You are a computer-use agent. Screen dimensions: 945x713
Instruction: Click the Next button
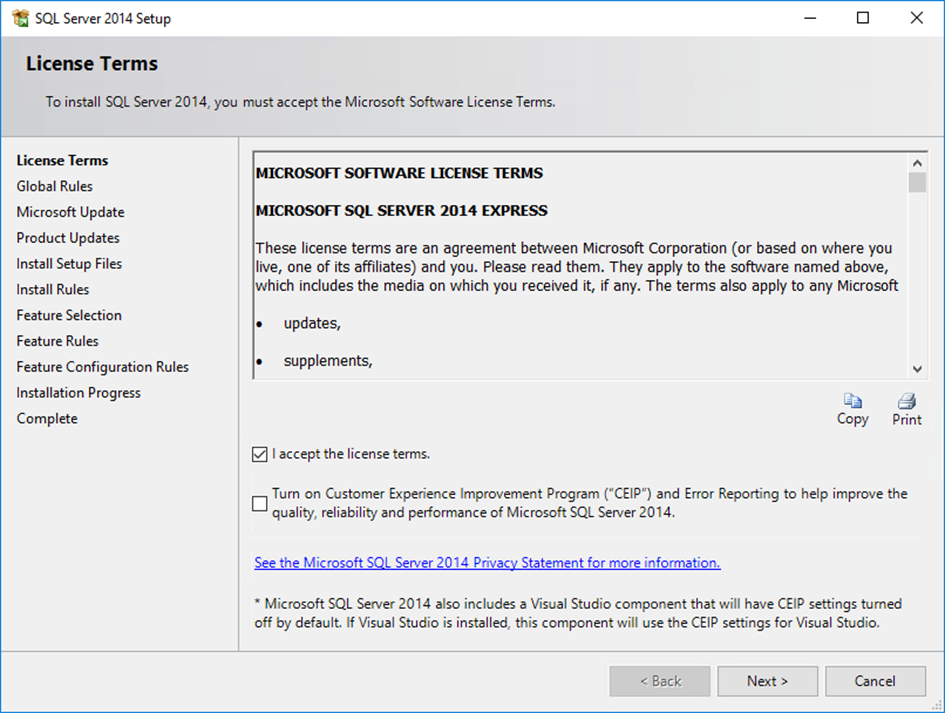click(767, 681)
